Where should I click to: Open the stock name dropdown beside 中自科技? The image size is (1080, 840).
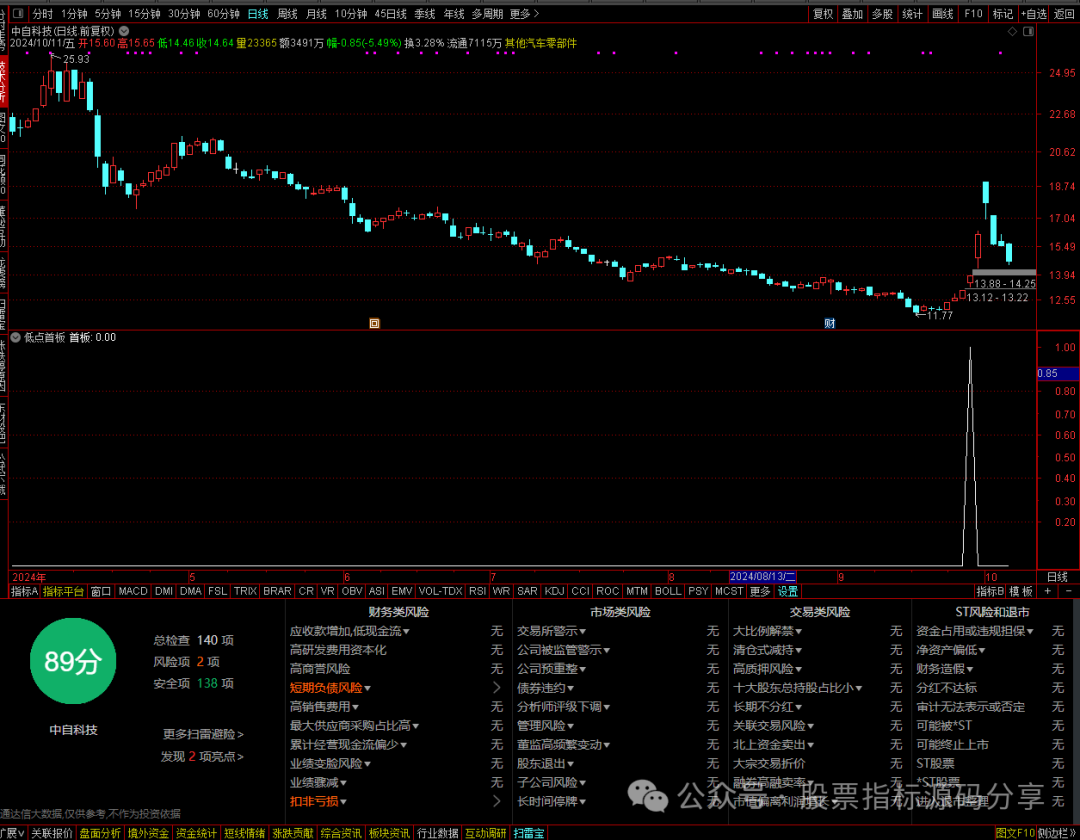[124, 31]
